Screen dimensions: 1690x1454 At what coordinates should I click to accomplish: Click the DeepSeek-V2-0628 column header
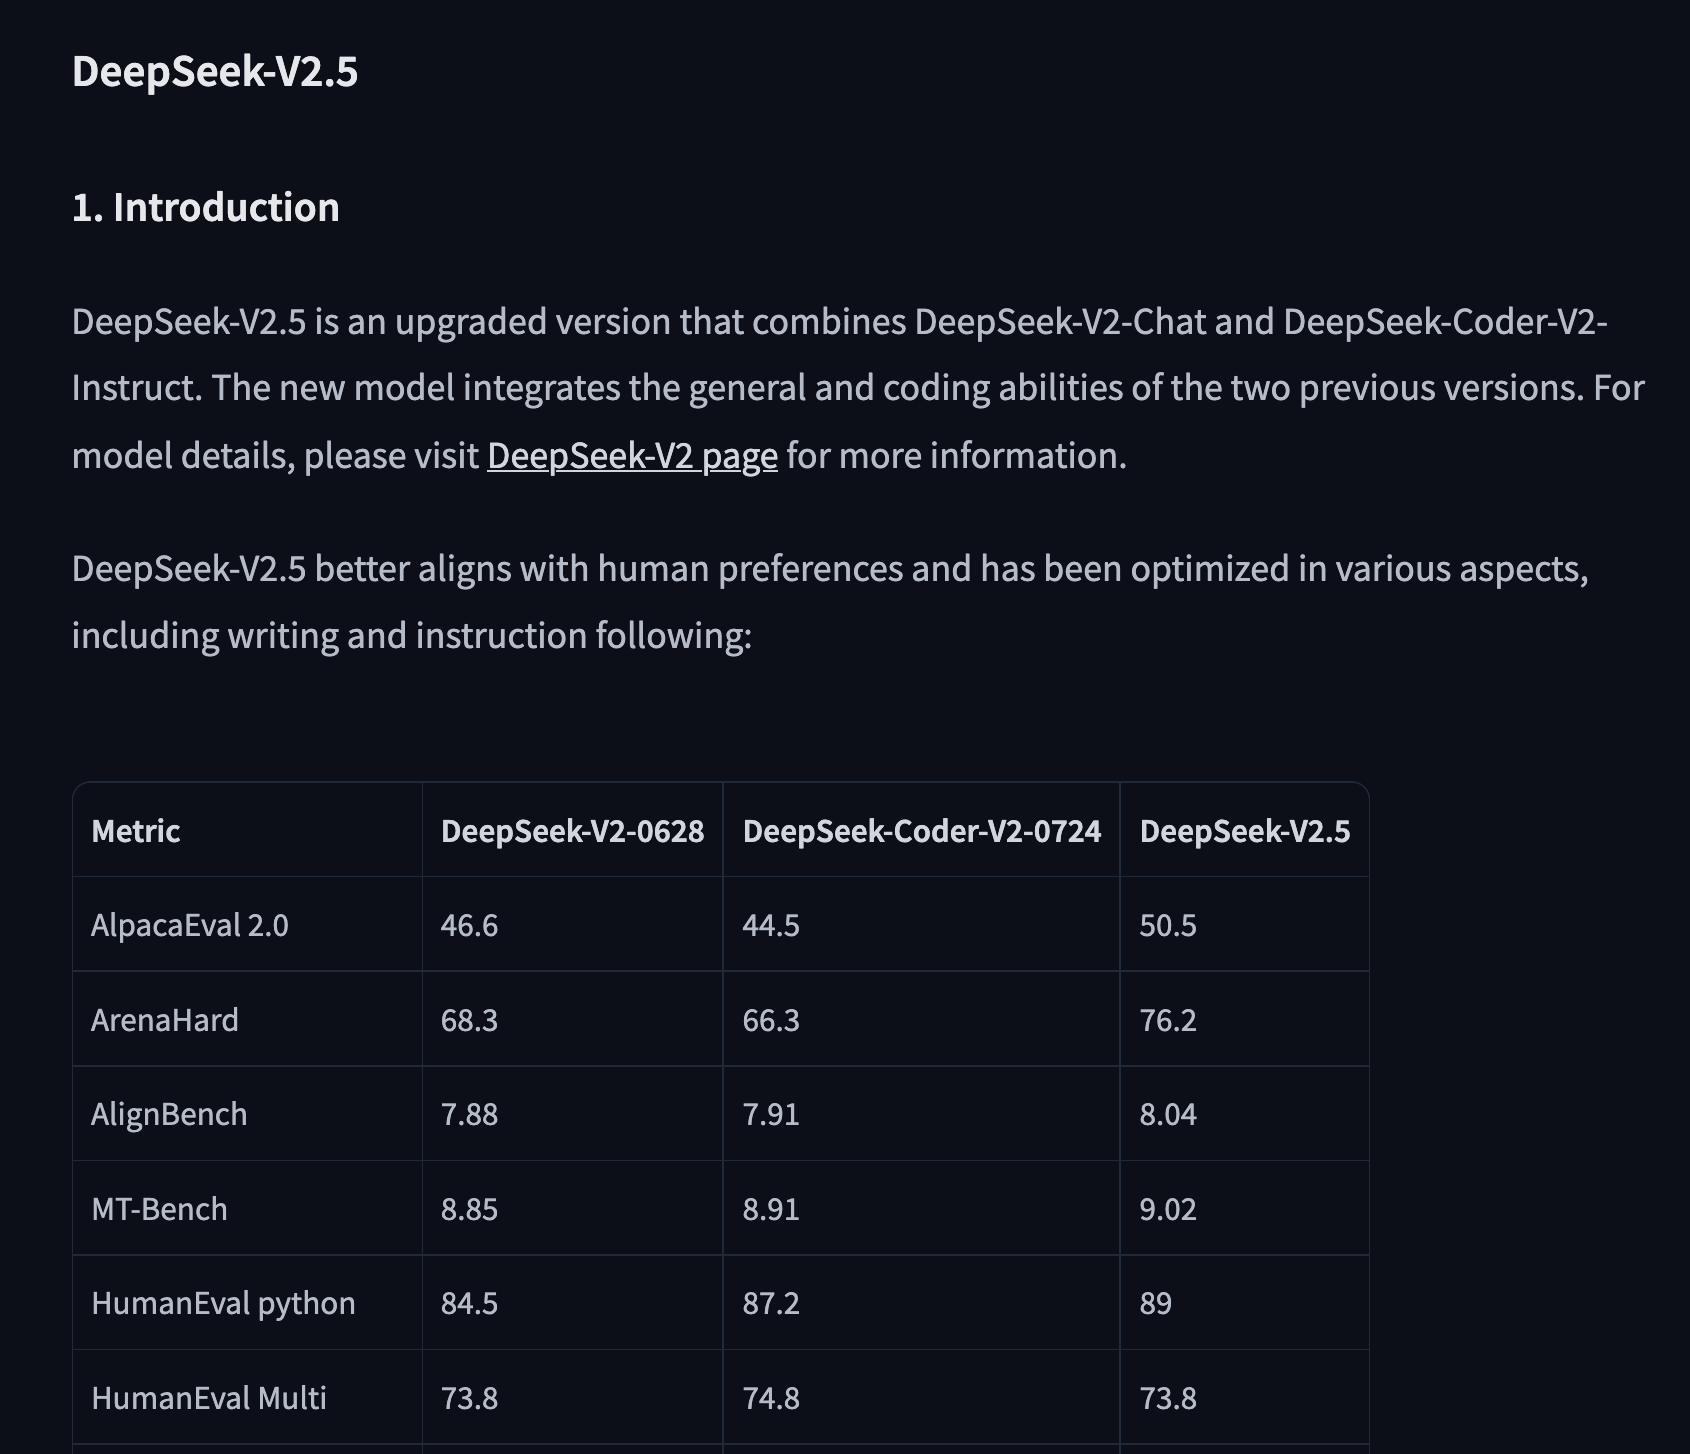572,831
